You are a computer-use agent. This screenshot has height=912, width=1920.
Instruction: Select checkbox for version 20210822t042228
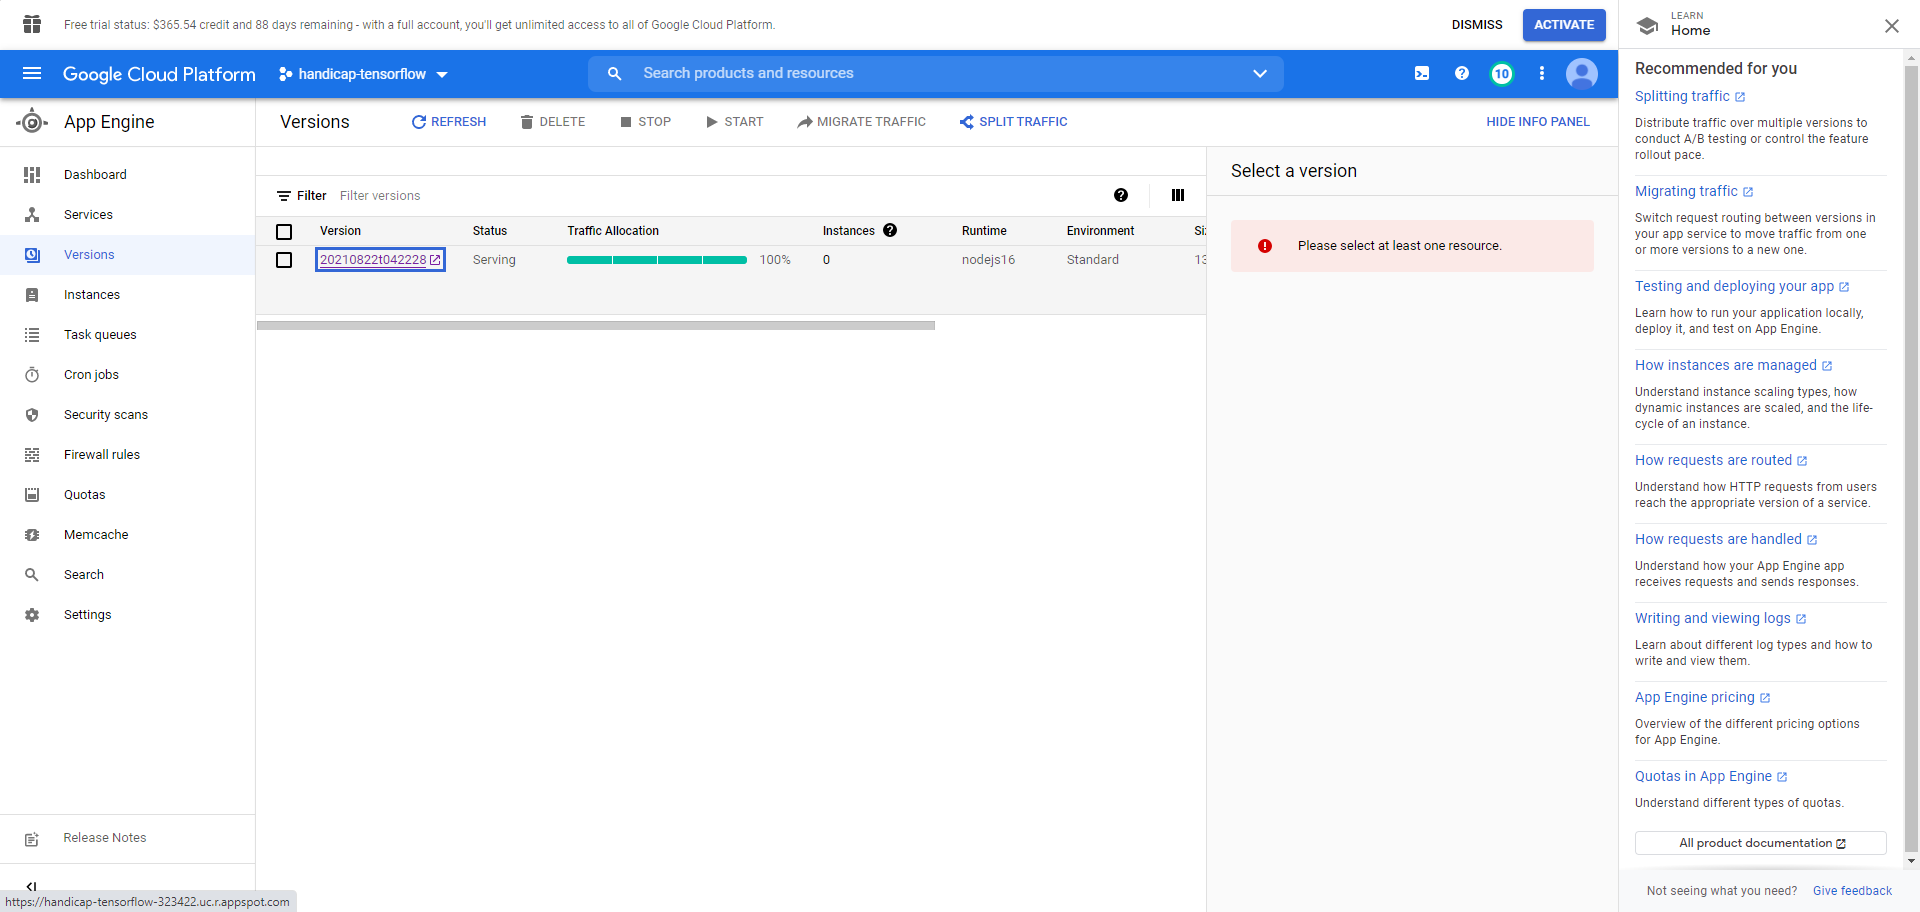pyautogui.click(x=284, y=260)
